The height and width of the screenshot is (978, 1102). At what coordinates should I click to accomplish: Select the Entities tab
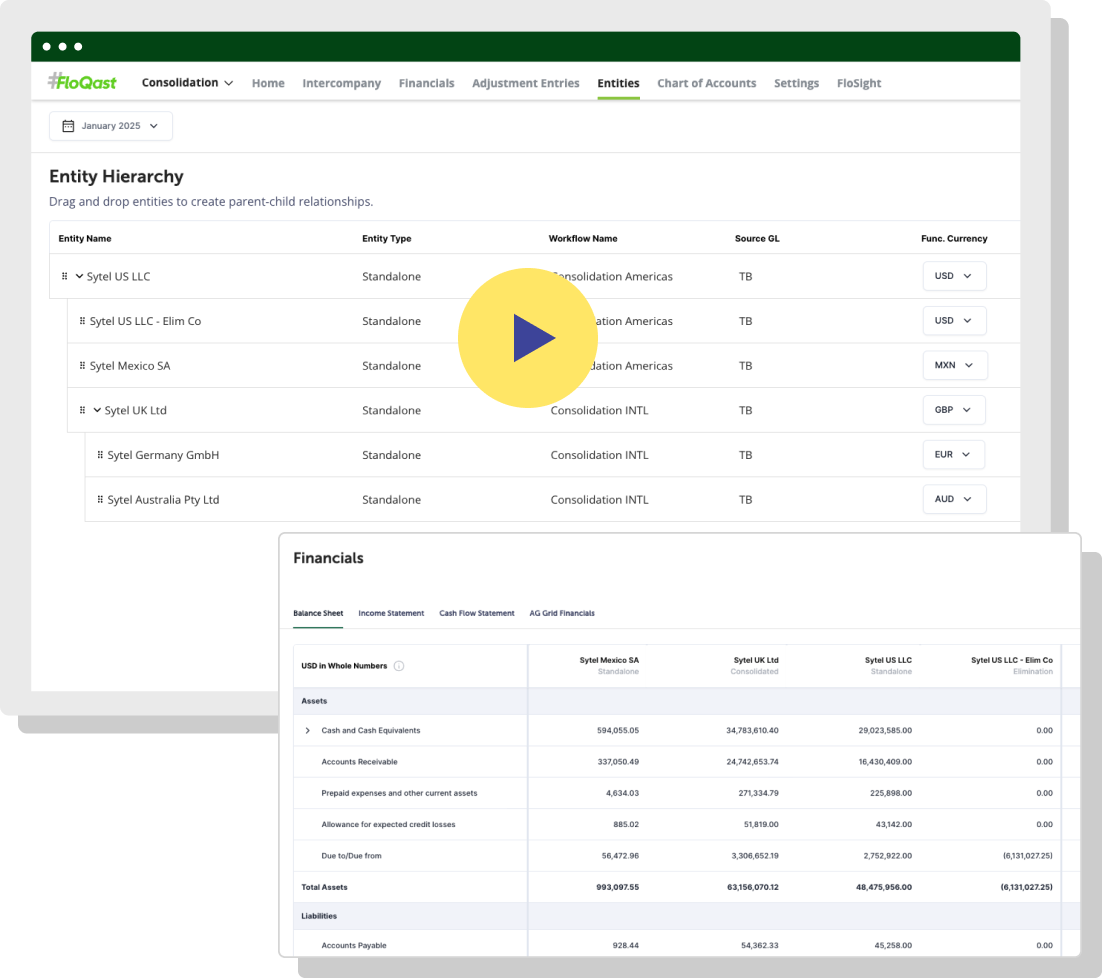coord(618,83)
